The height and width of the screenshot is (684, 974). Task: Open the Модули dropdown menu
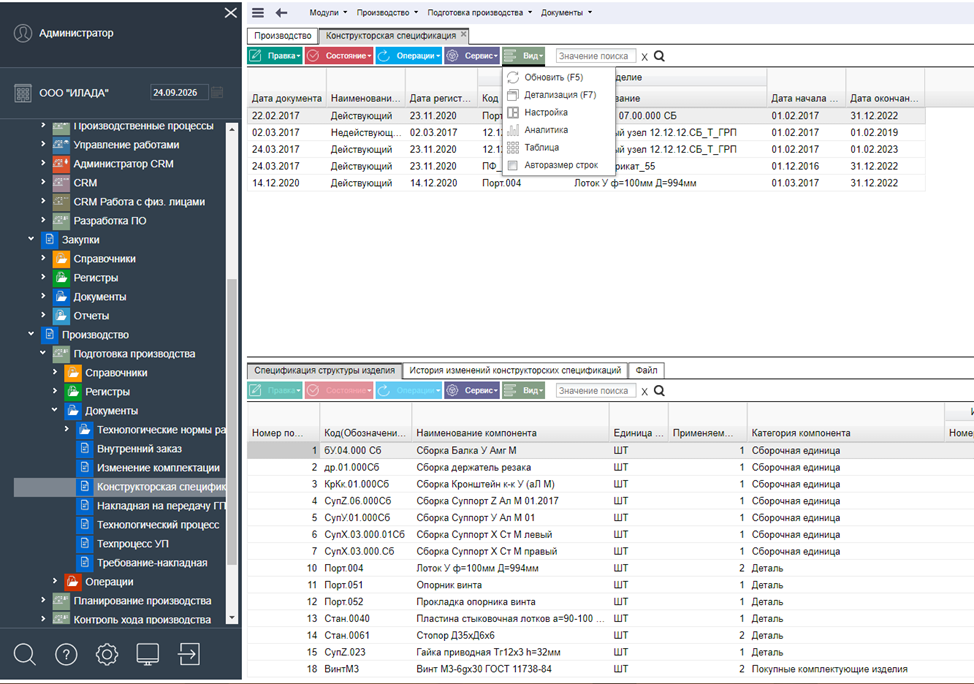coord(328,12)
